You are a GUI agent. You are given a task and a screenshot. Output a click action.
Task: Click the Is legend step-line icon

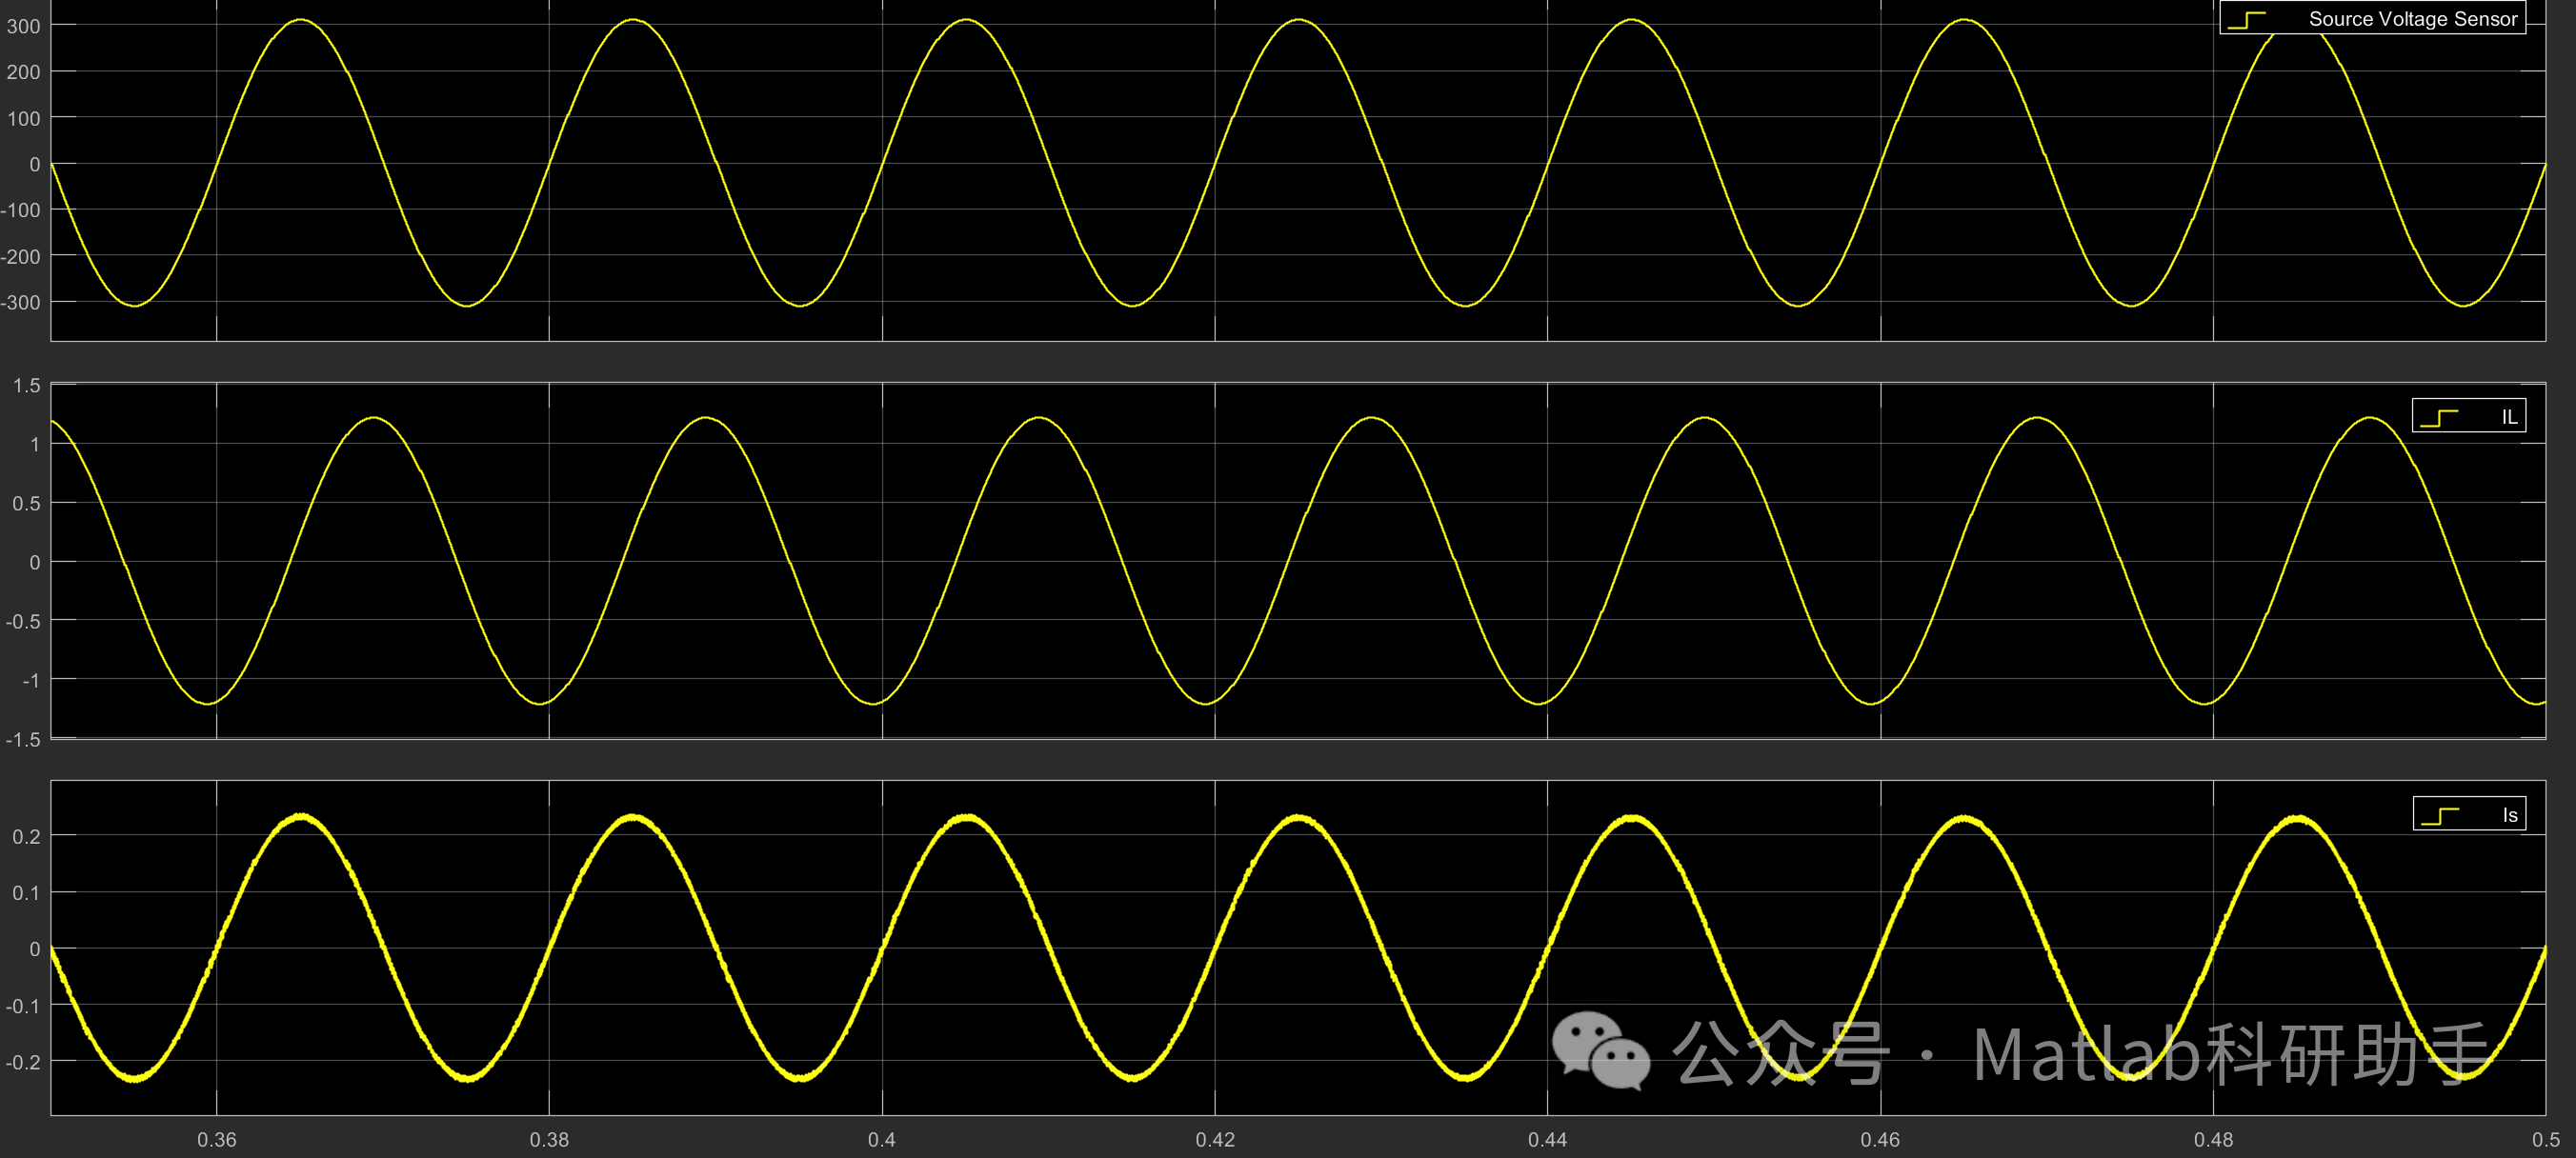(x=2440, y=816)
